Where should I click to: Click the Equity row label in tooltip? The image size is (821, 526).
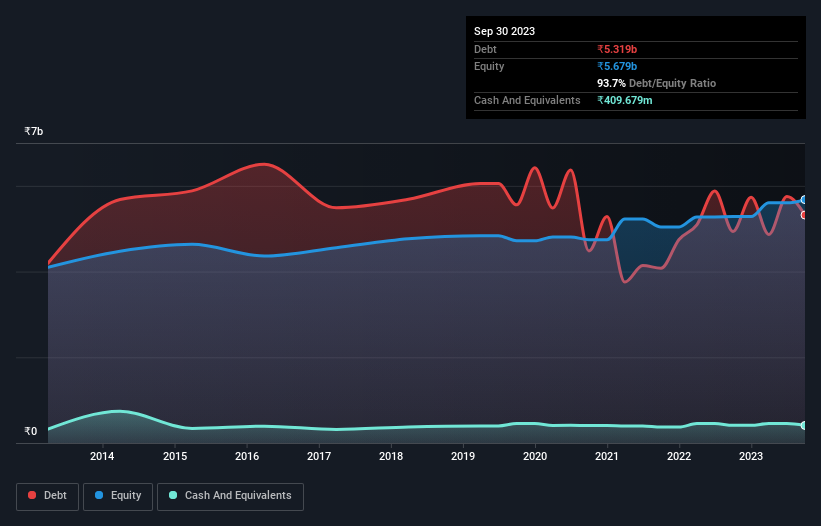coord(489,66)
